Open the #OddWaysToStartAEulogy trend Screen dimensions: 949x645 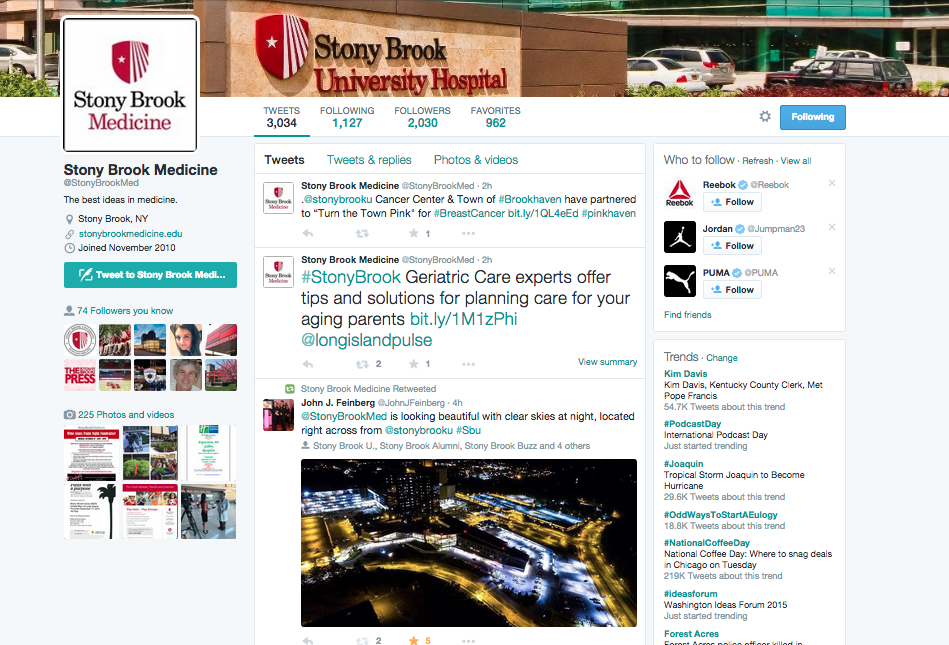tap(720, 515)
